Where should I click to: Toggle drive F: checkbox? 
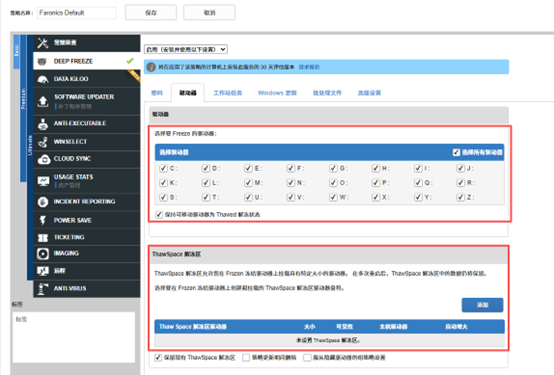(x=290, y=168)
